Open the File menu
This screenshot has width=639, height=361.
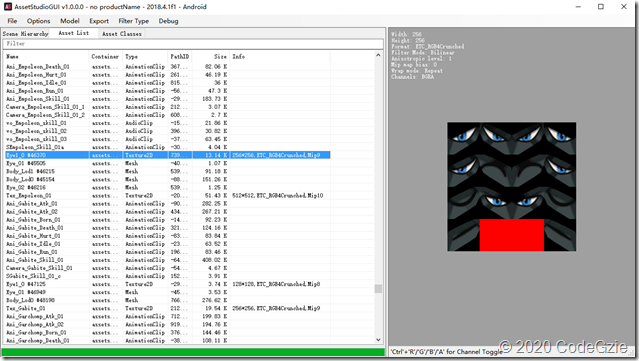pos(12,21)
